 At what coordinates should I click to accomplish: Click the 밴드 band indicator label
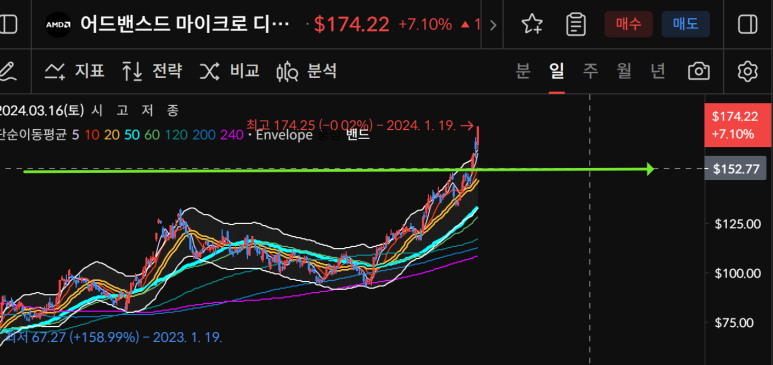[x=357, y=135]
